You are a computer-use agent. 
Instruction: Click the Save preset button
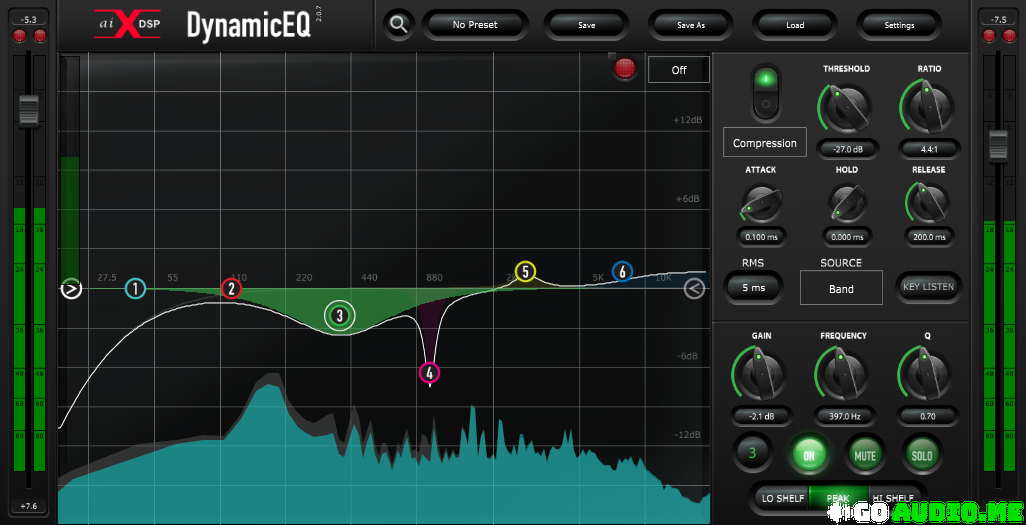[586, 26]
